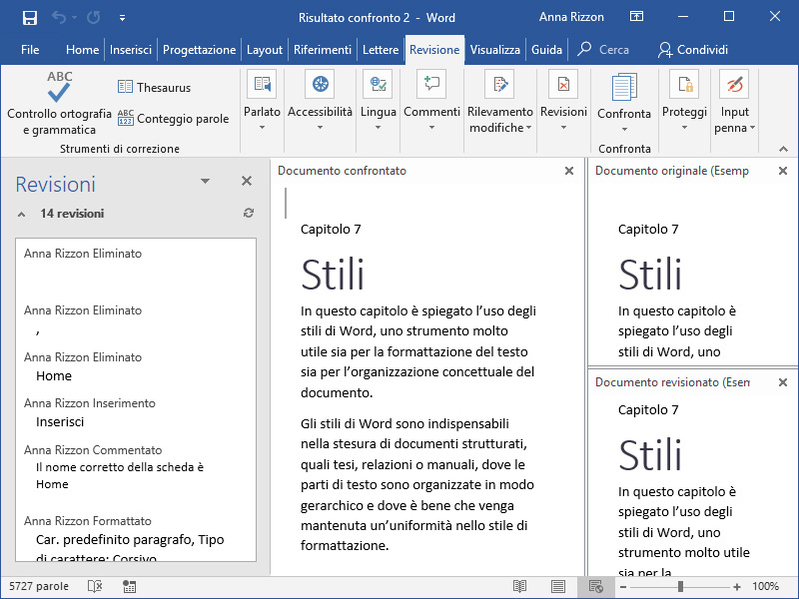
Task: Click the Proteggi lock icon
Action: click(684, 84)
